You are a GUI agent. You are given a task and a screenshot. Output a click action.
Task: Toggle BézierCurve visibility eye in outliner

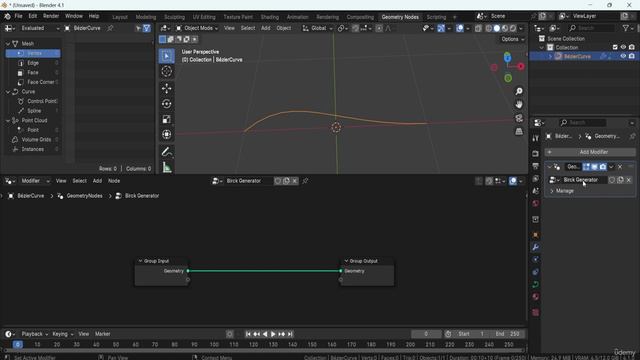[623, 56]
